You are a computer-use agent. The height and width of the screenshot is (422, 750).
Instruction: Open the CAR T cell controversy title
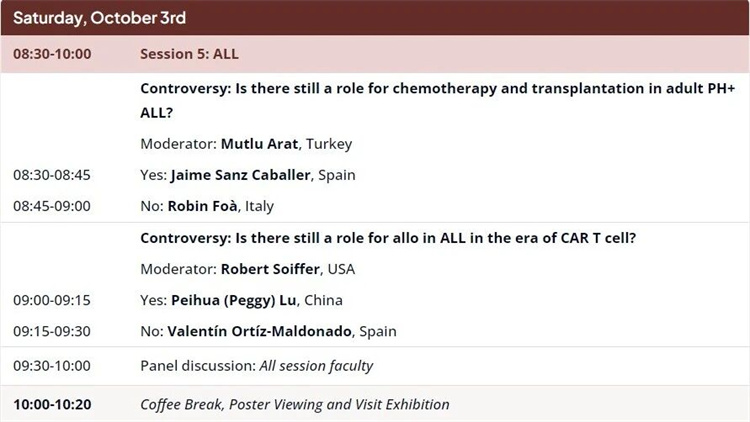point(388,238)
